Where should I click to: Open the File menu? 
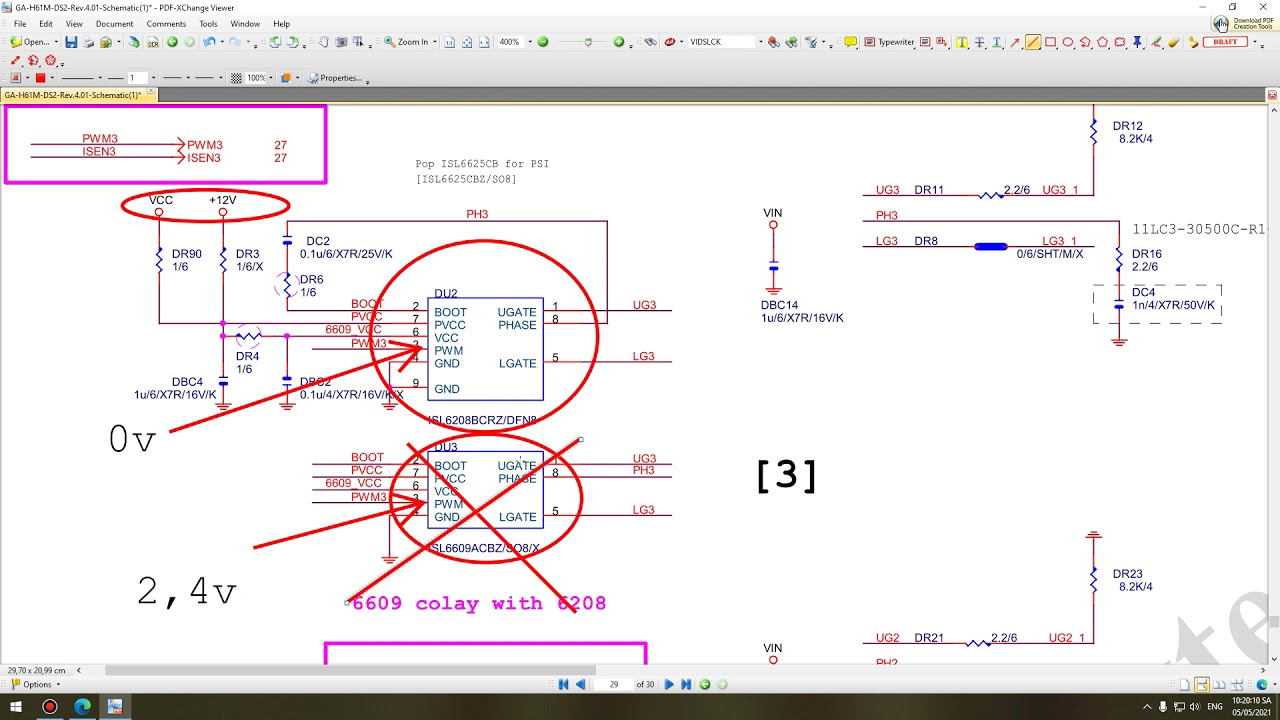pos(20,23)
